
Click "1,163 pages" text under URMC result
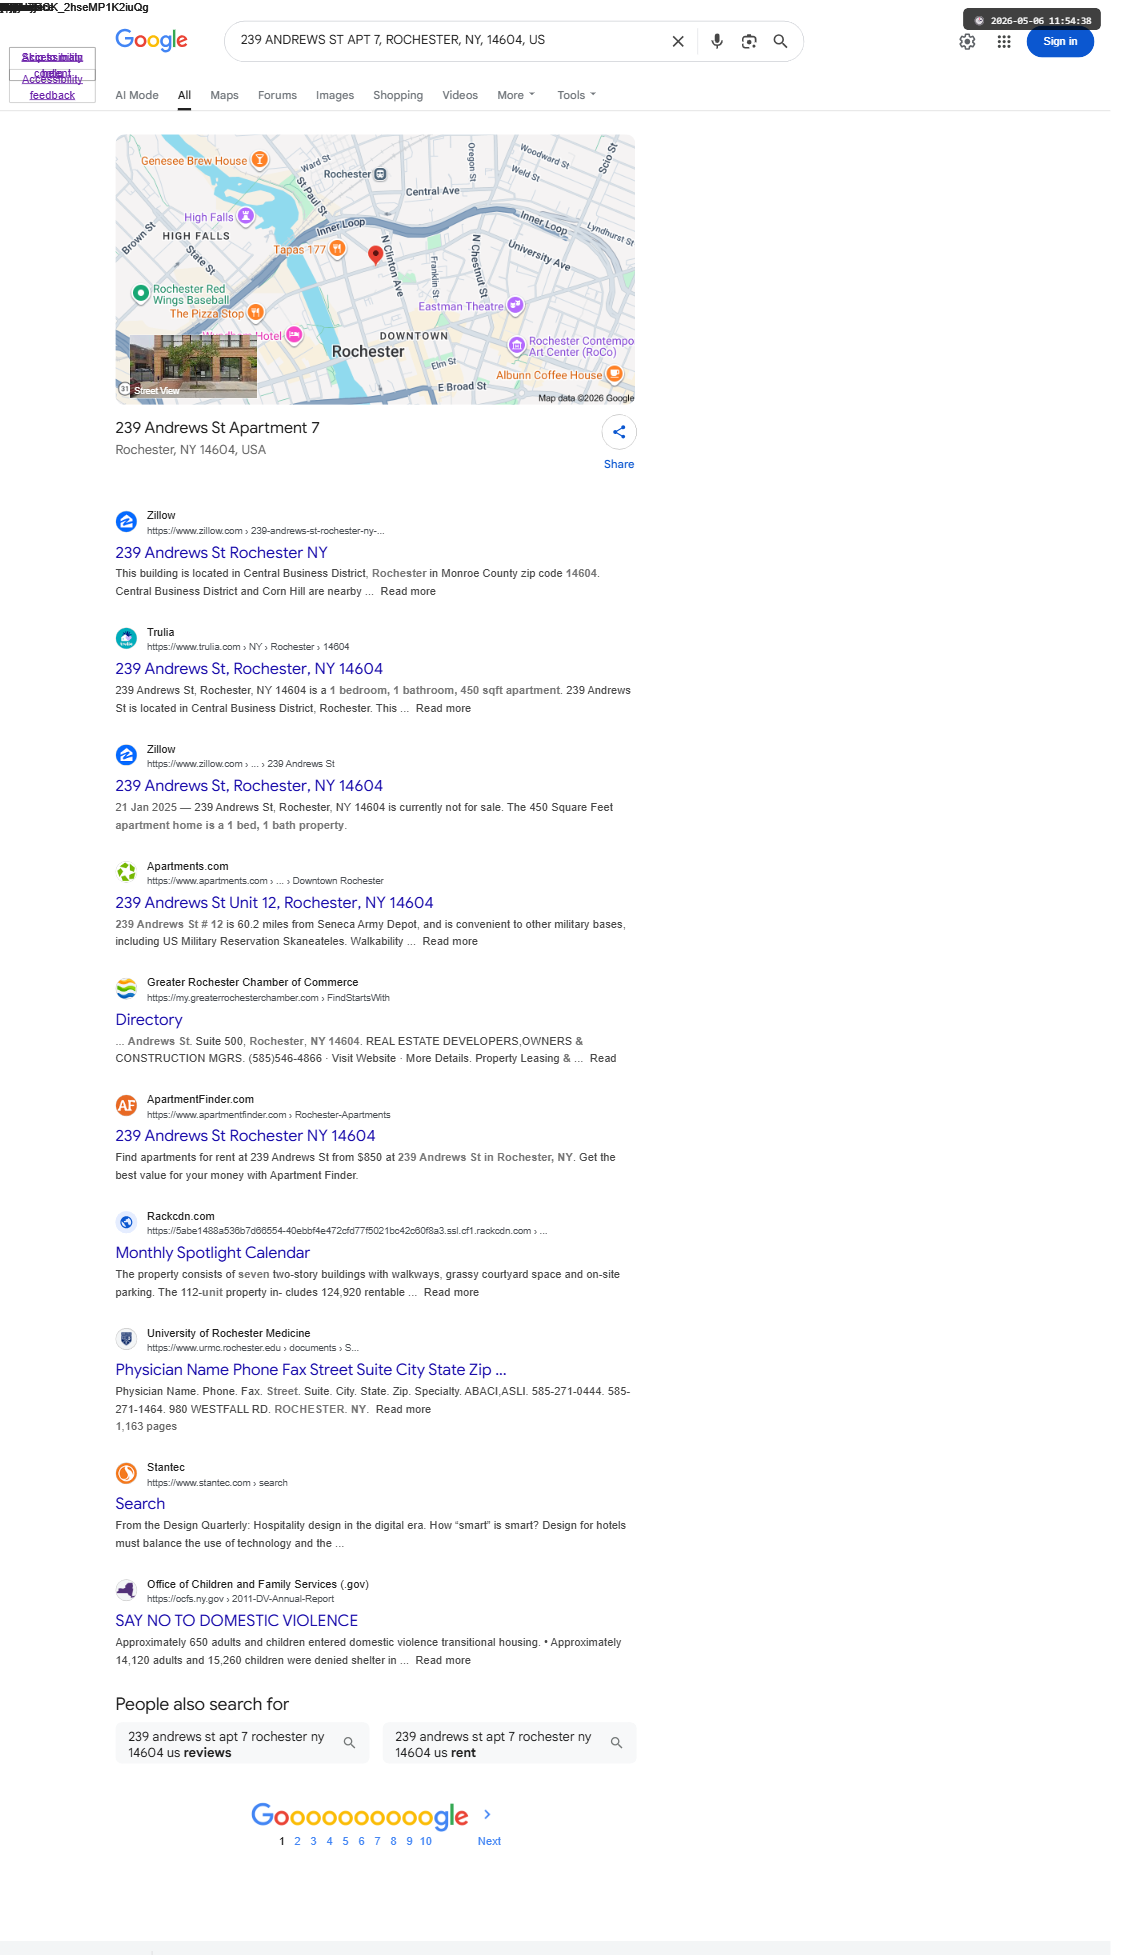click(x=146, y=1427)
